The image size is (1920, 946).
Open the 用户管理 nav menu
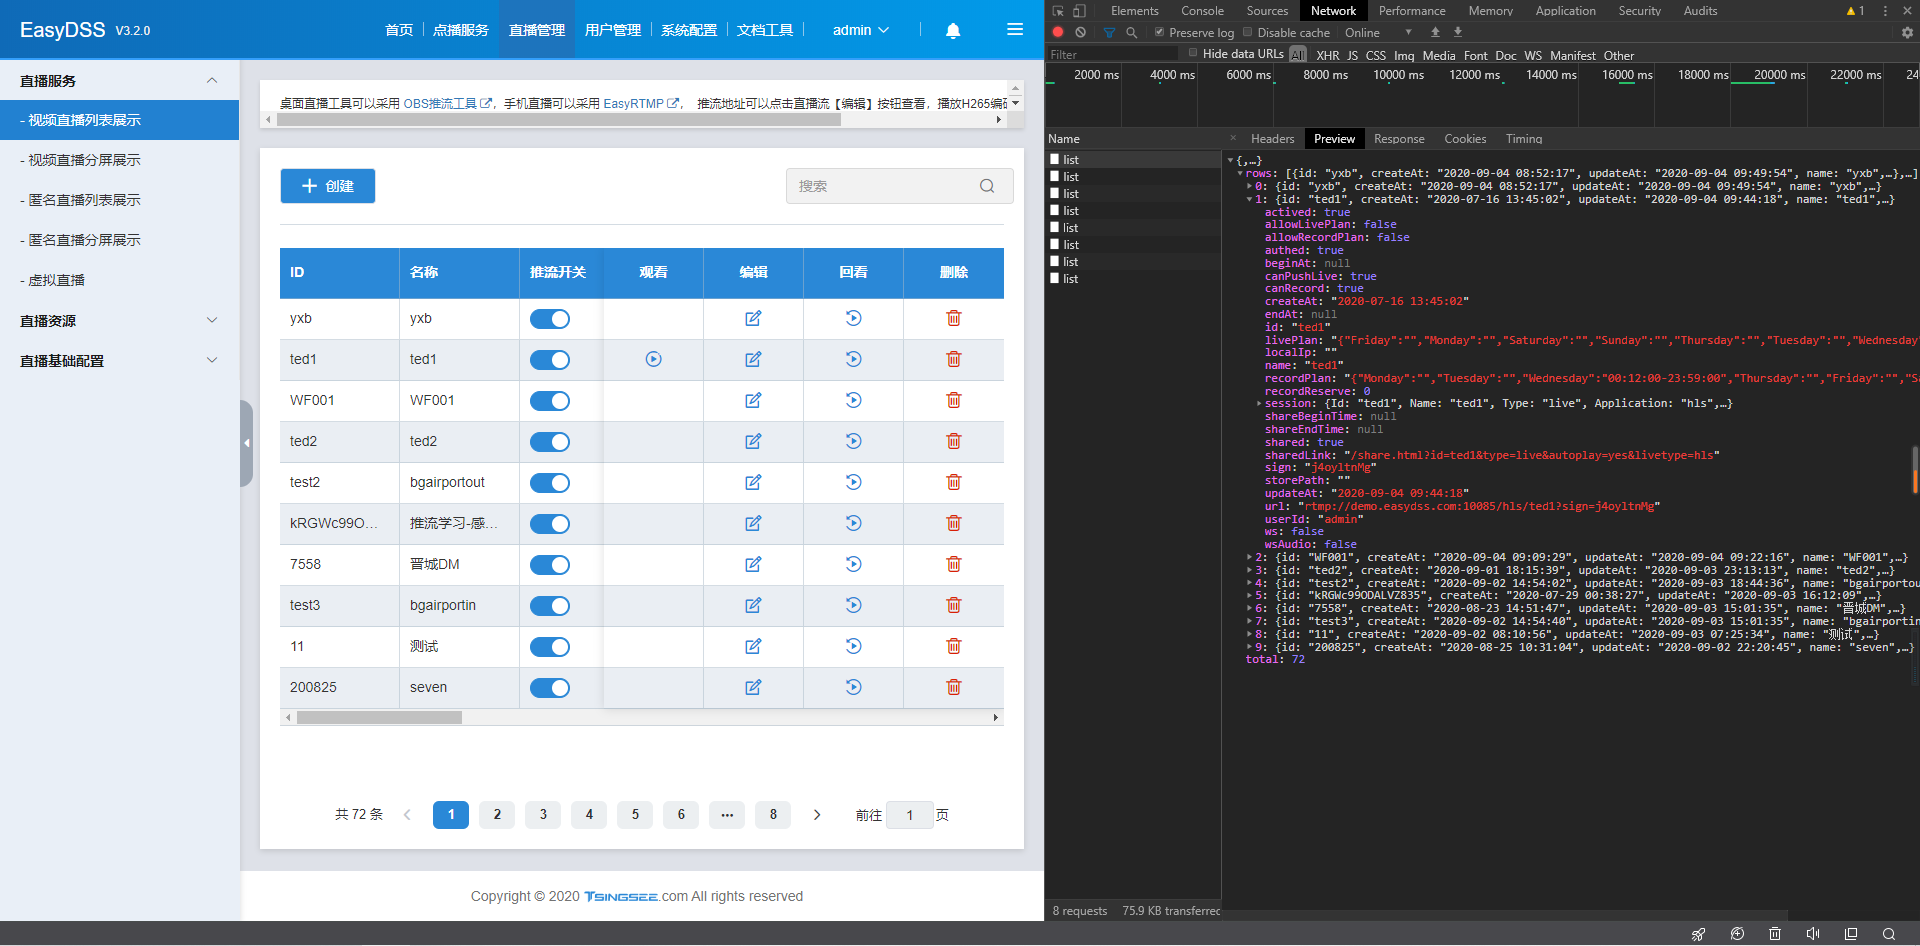point(613,30)
